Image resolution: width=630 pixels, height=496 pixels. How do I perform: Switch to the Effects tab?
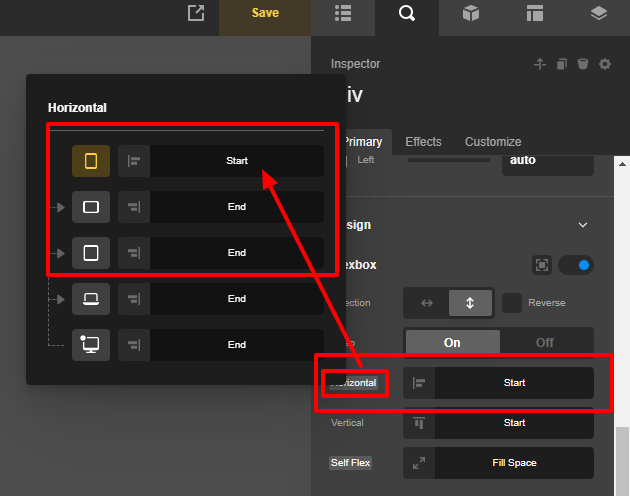coord(423,142)
